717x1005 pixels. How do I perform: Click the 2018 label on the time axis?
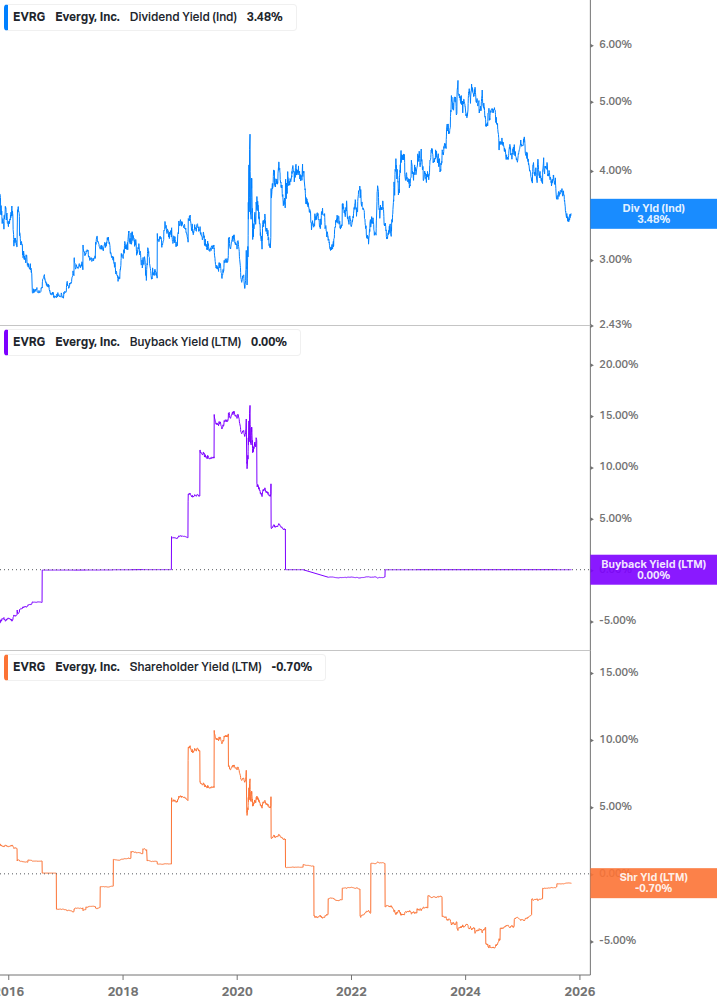123,992
